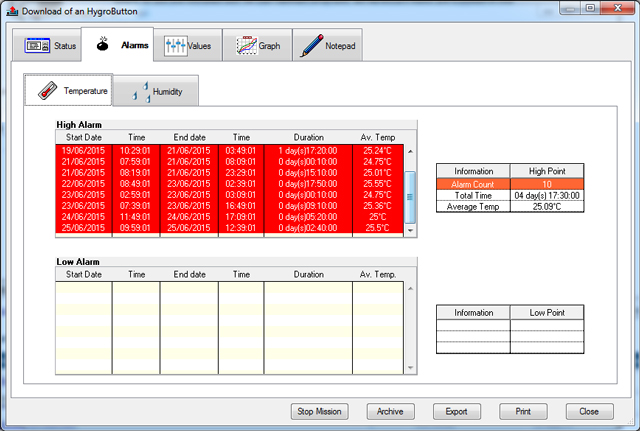Viewport: 640px width, 431px height.
Task: Switch to the Status tab
Action: (x=47, y=45)
